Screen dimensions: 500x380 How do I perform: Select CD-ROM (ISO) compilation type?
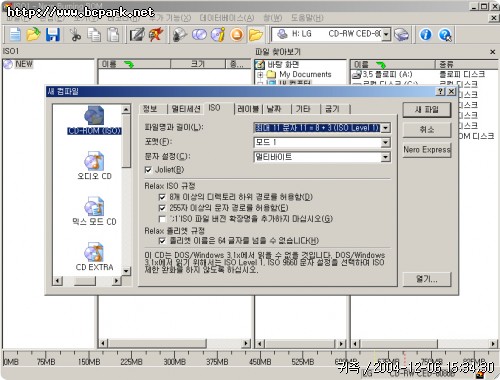click(x=94, y=120)
